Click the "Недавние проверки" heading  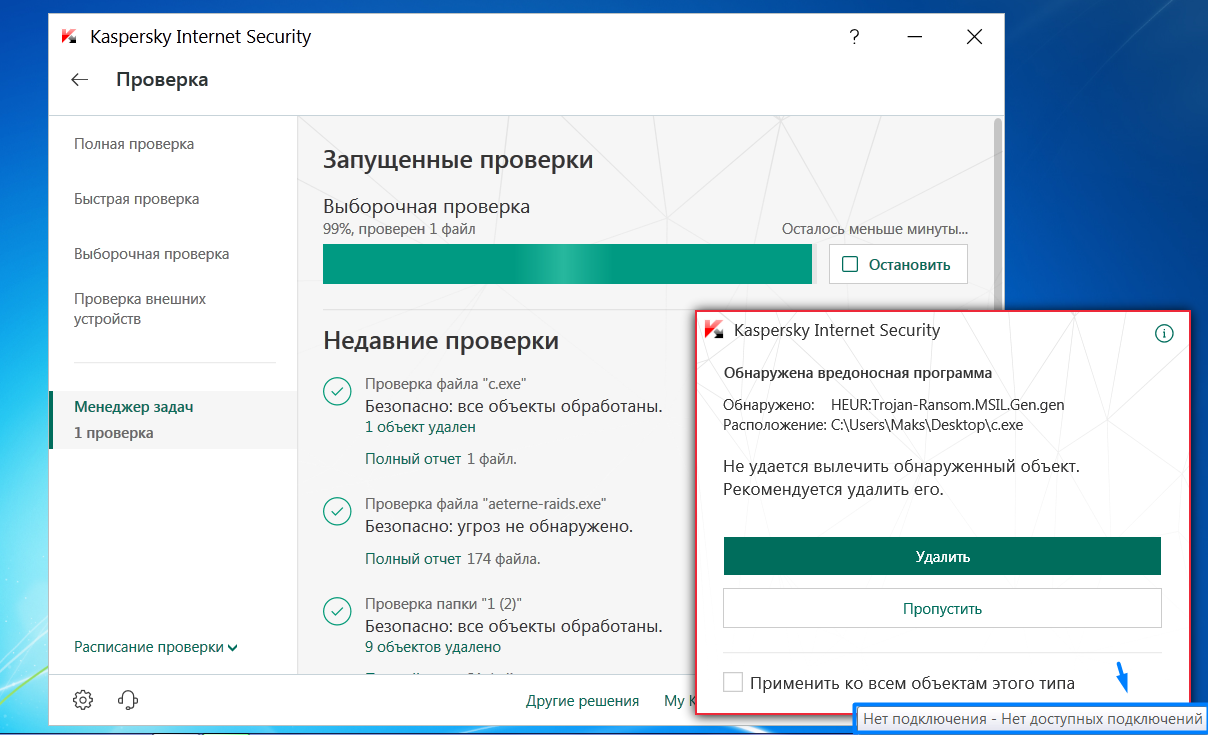[441, 341]
